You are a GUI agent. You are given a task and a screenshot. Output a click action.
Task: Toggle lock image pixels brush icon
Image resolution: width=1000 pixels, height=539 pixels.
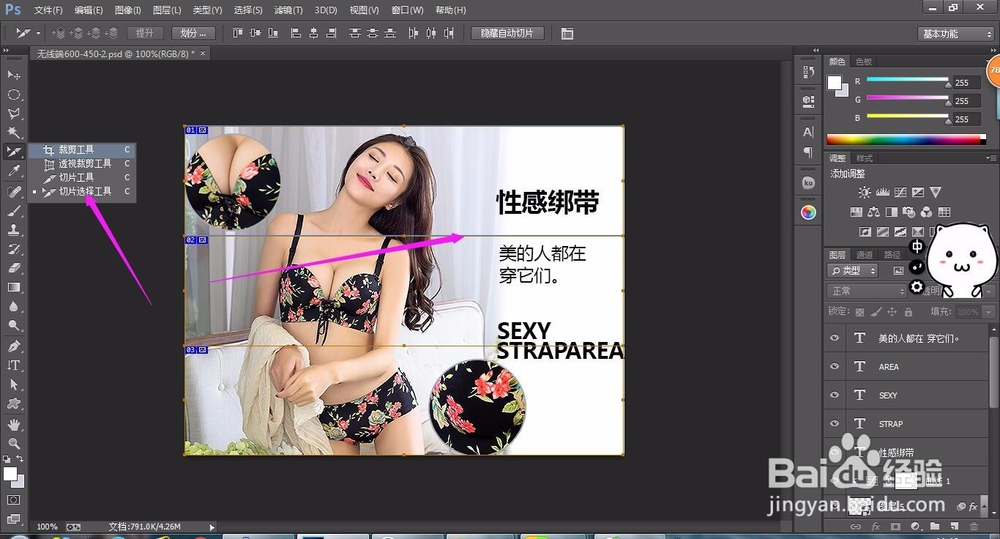coord(876,312)
